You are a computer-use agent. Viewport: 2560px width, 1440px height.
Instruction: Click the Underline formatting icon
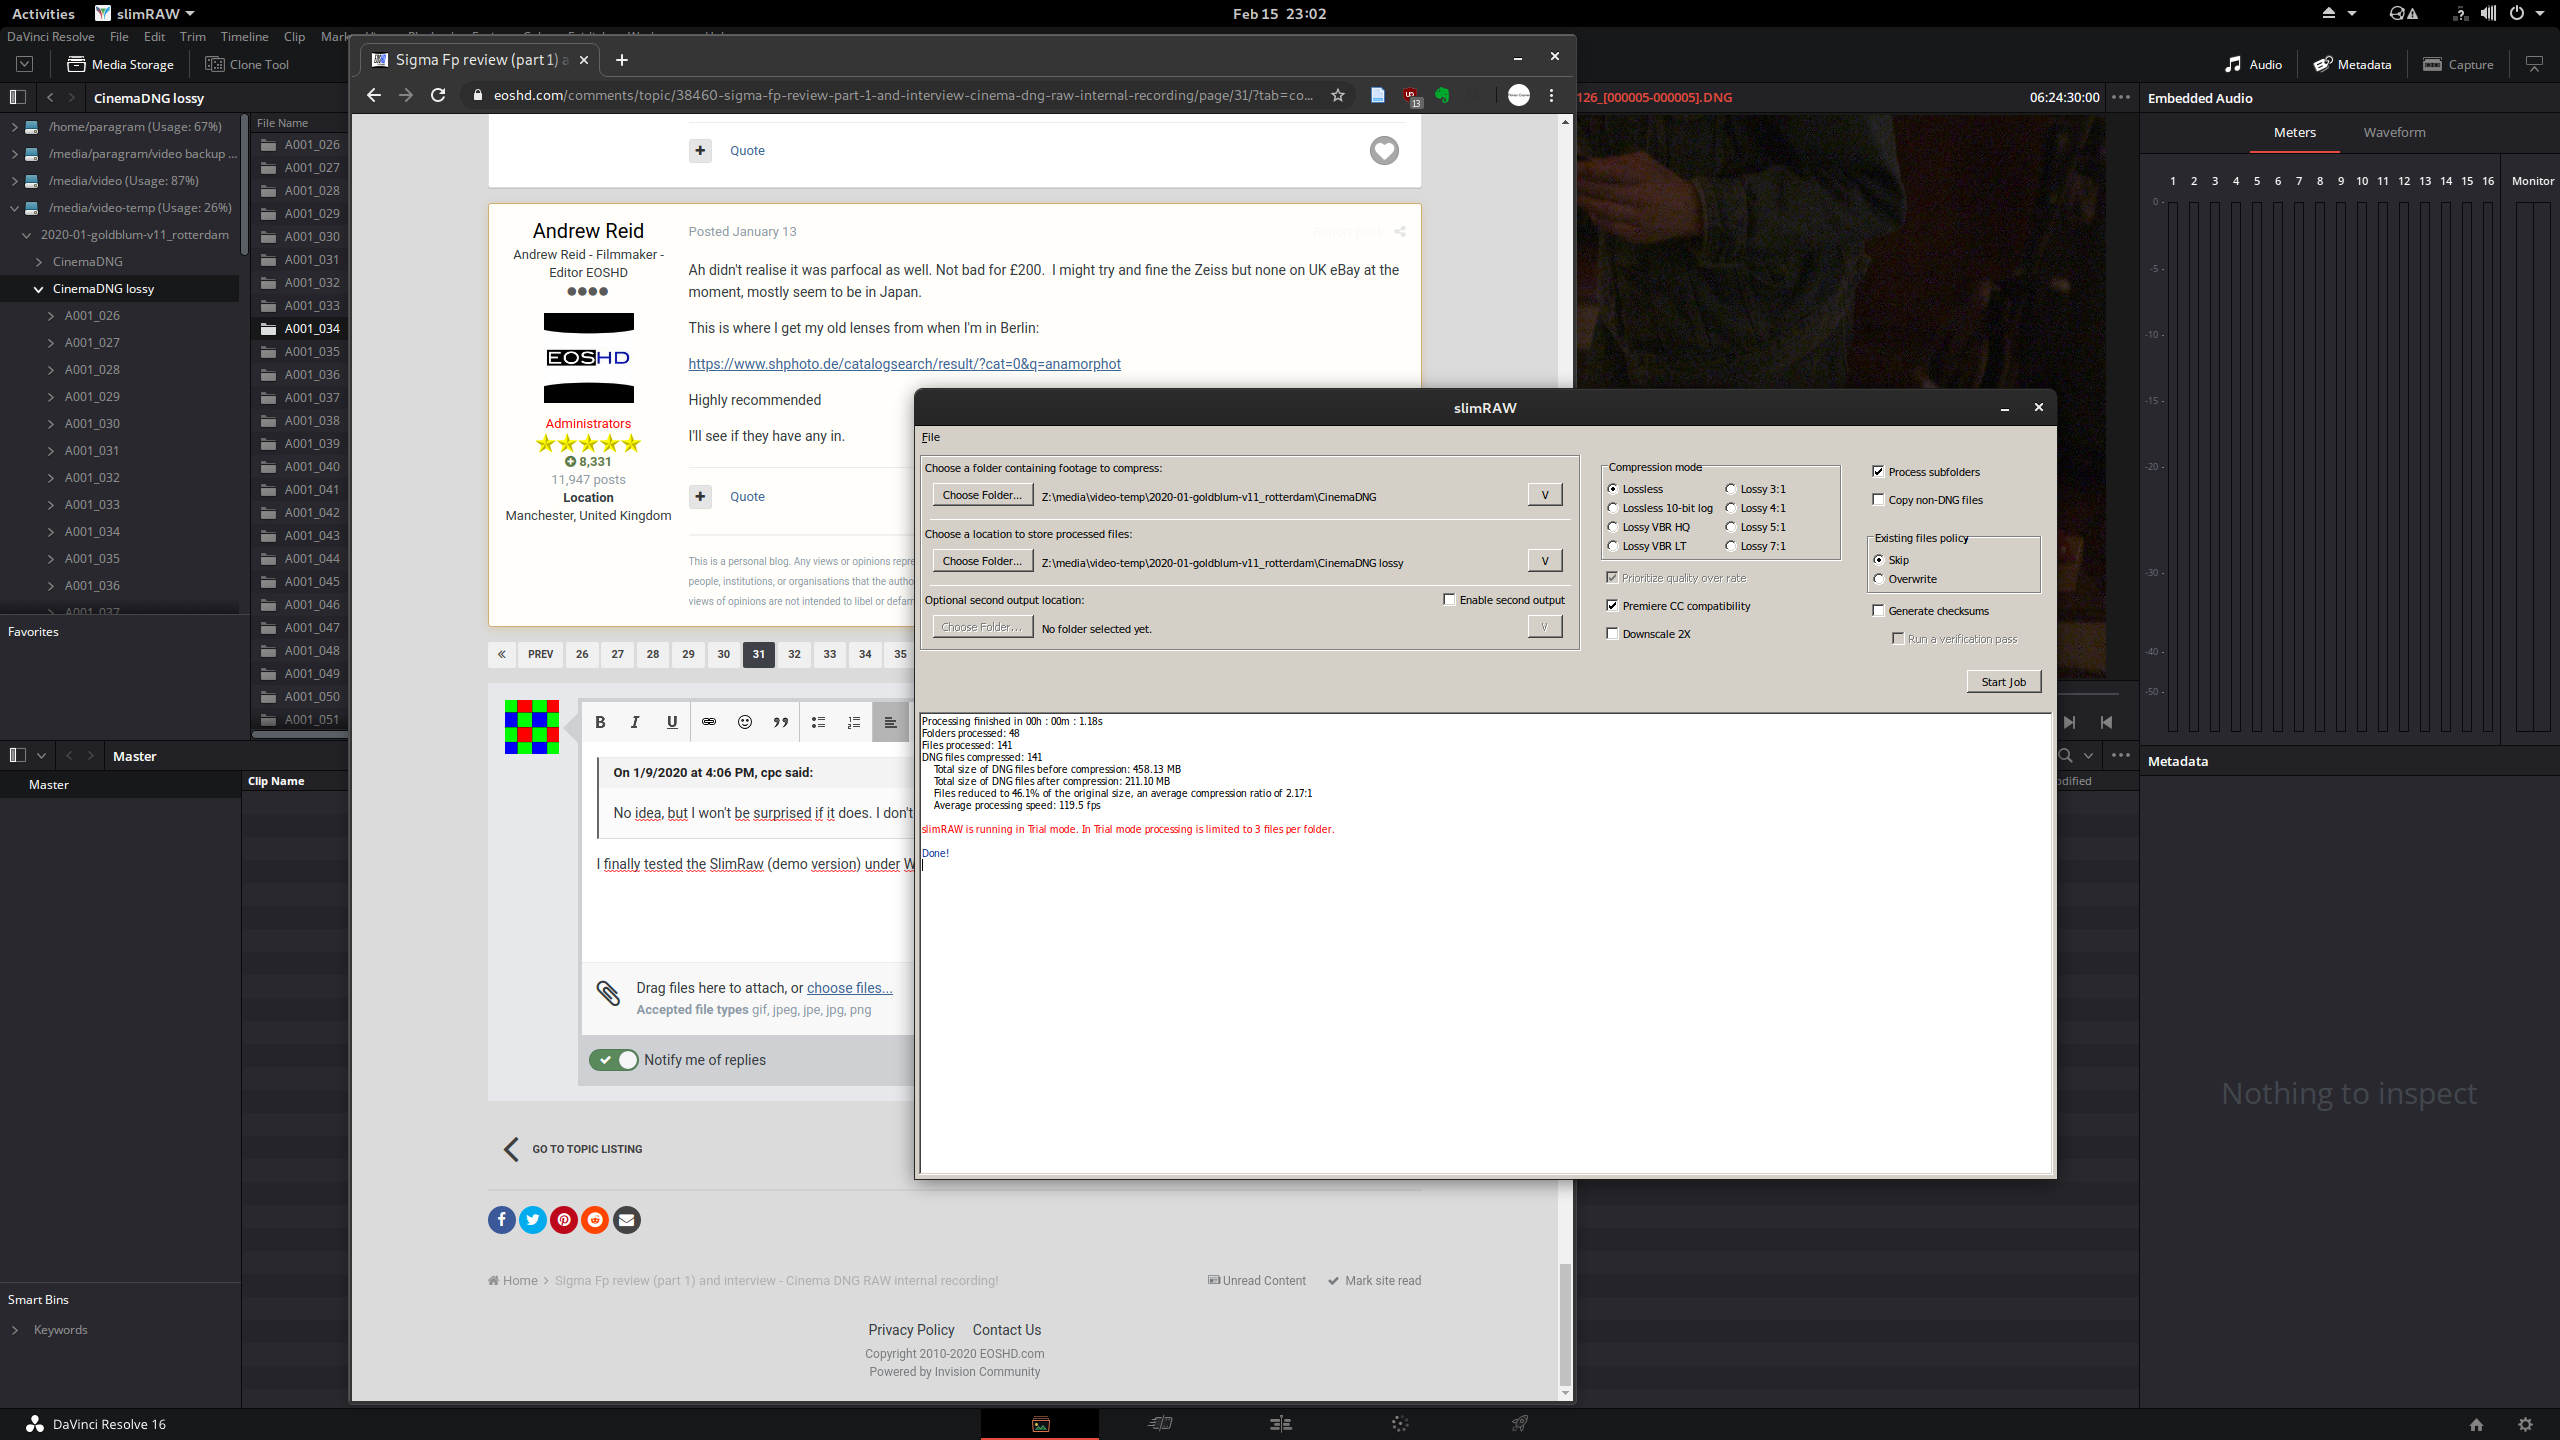tap(672, 722)
